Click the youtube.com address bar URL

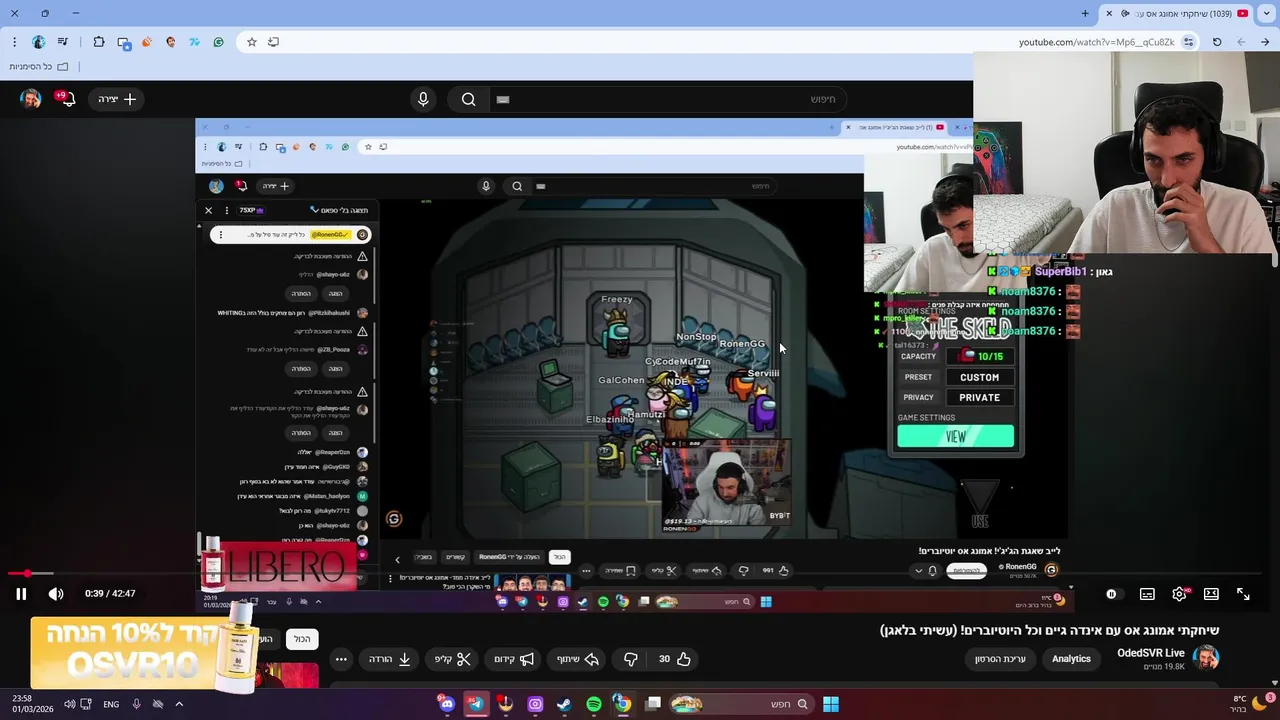tap(1096, 42)
